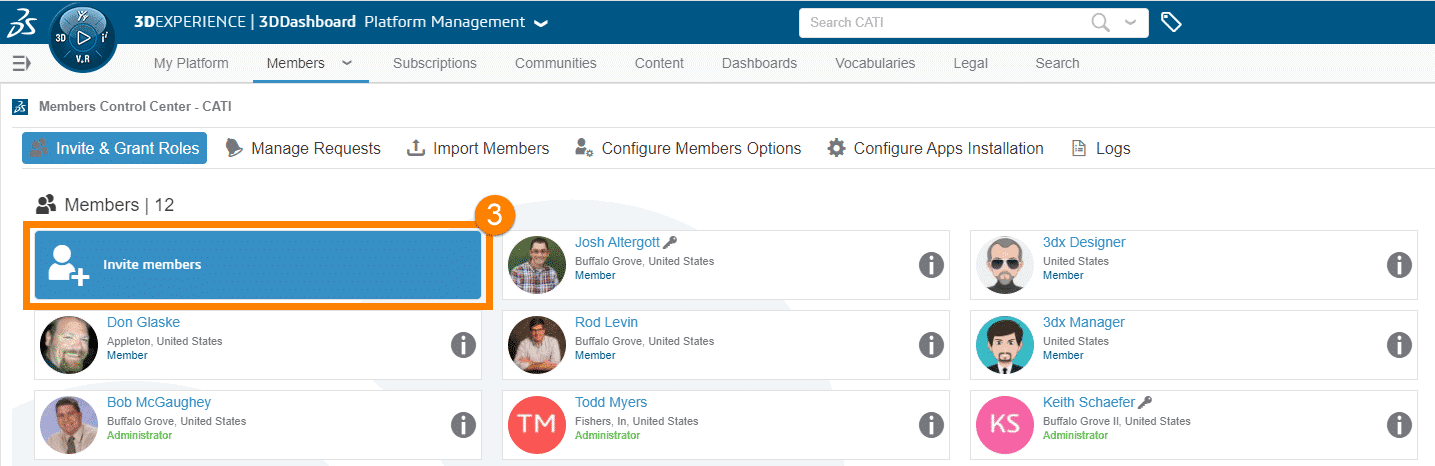Image resolution: width=1435 pixels, height=466 pixels.
Task: Open the 3DEXPERIENCE compass
Action: point(83,40)
